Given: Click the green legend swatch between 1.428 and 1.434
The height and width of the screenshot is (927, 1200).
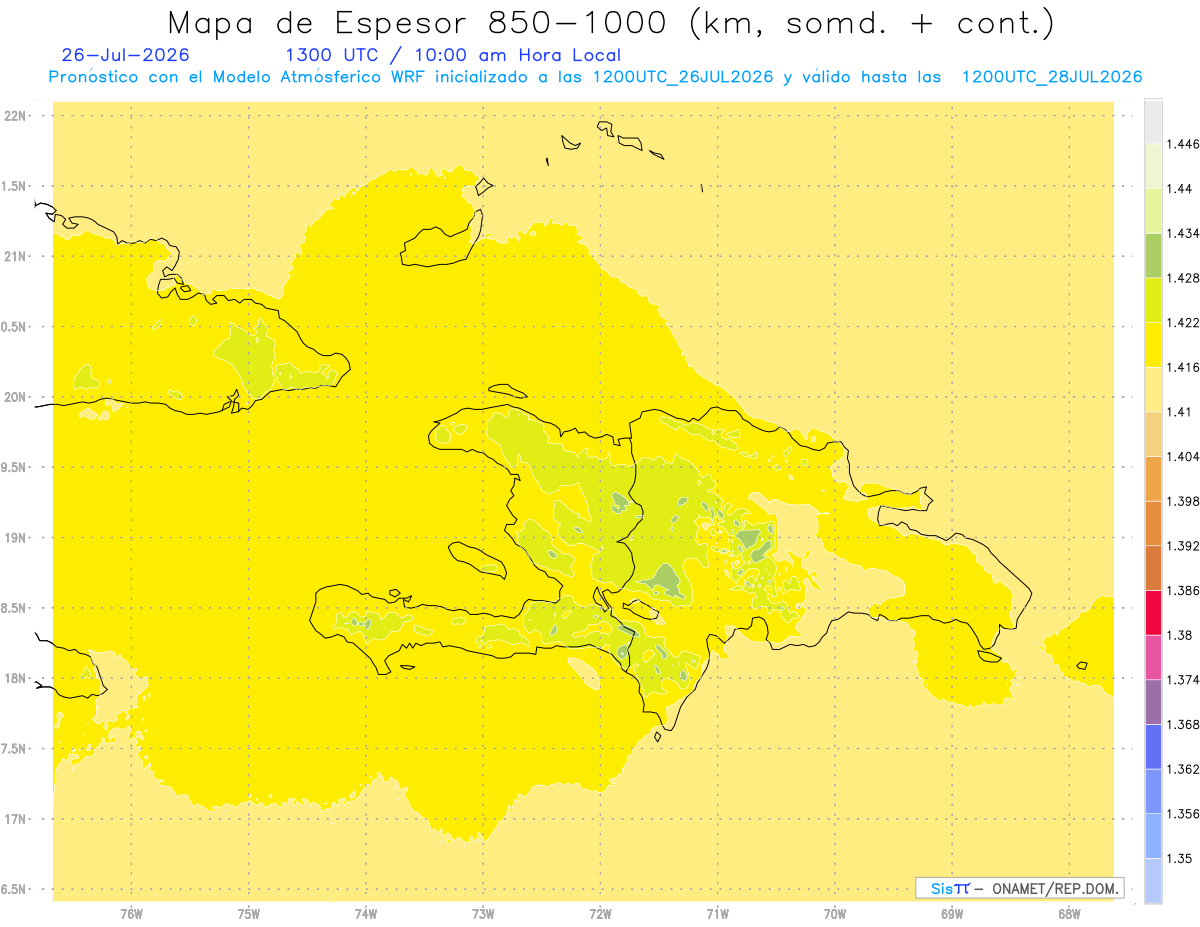Looking at the screenshot, I should [x=1153, y=256].
